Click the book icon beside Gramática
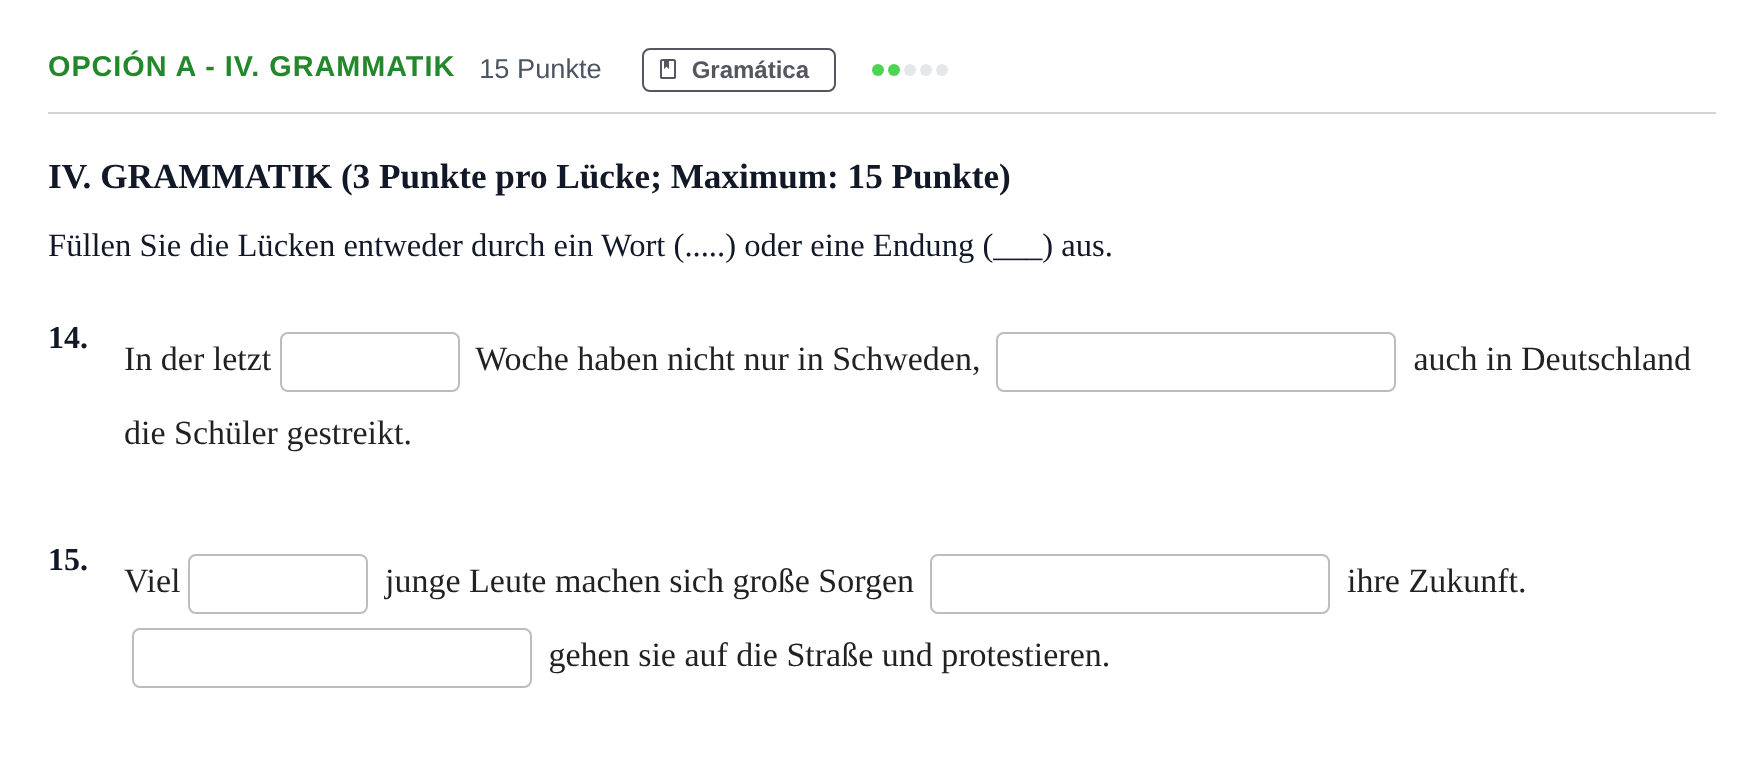This screenshot has width=1764, height=778. point(668,69)
